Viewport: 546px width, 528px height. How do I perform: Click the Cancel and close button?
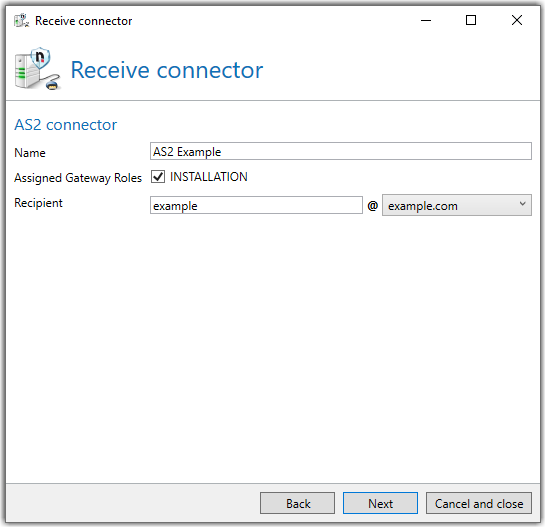click(x=479, y=504)
